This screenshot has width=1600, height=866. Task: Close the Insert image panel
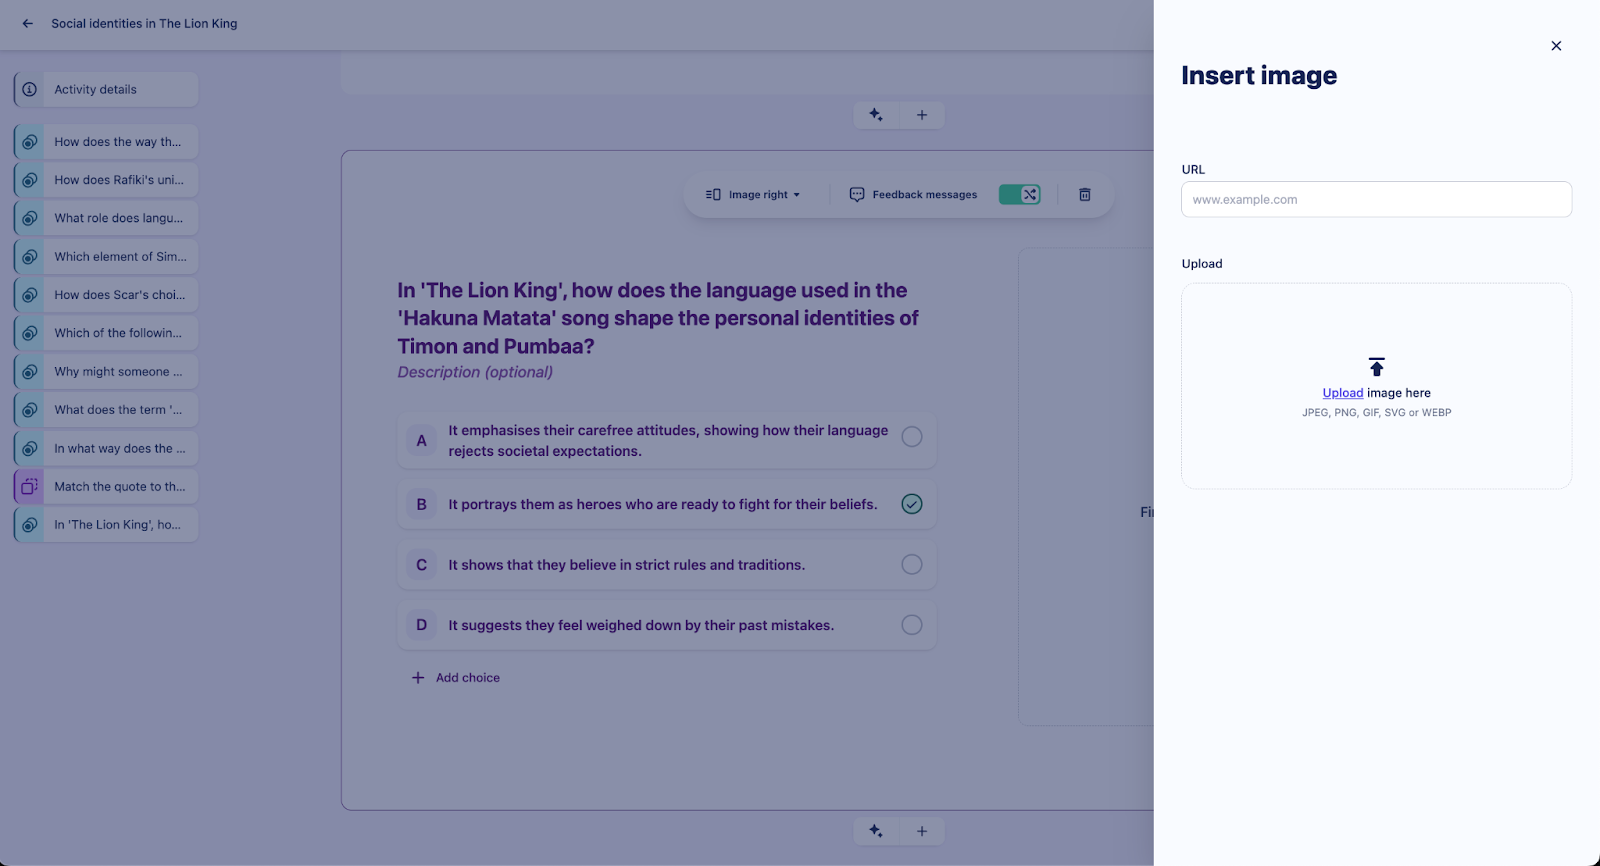click(1556, 46)
